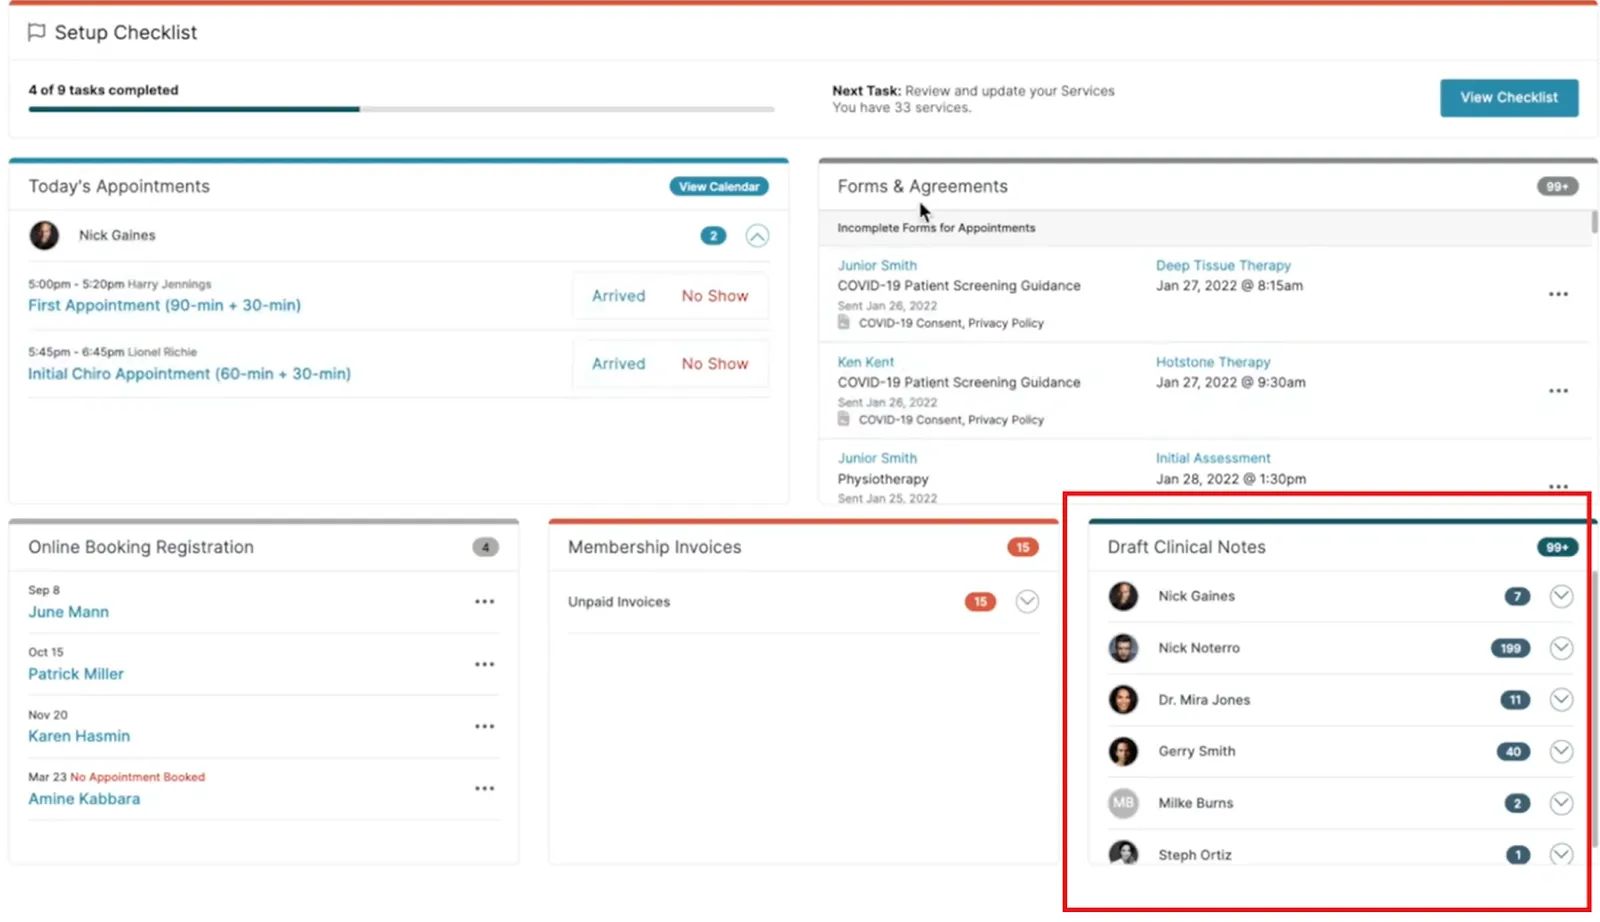Click Online Booking Registration count badge 4

point(485,547)
